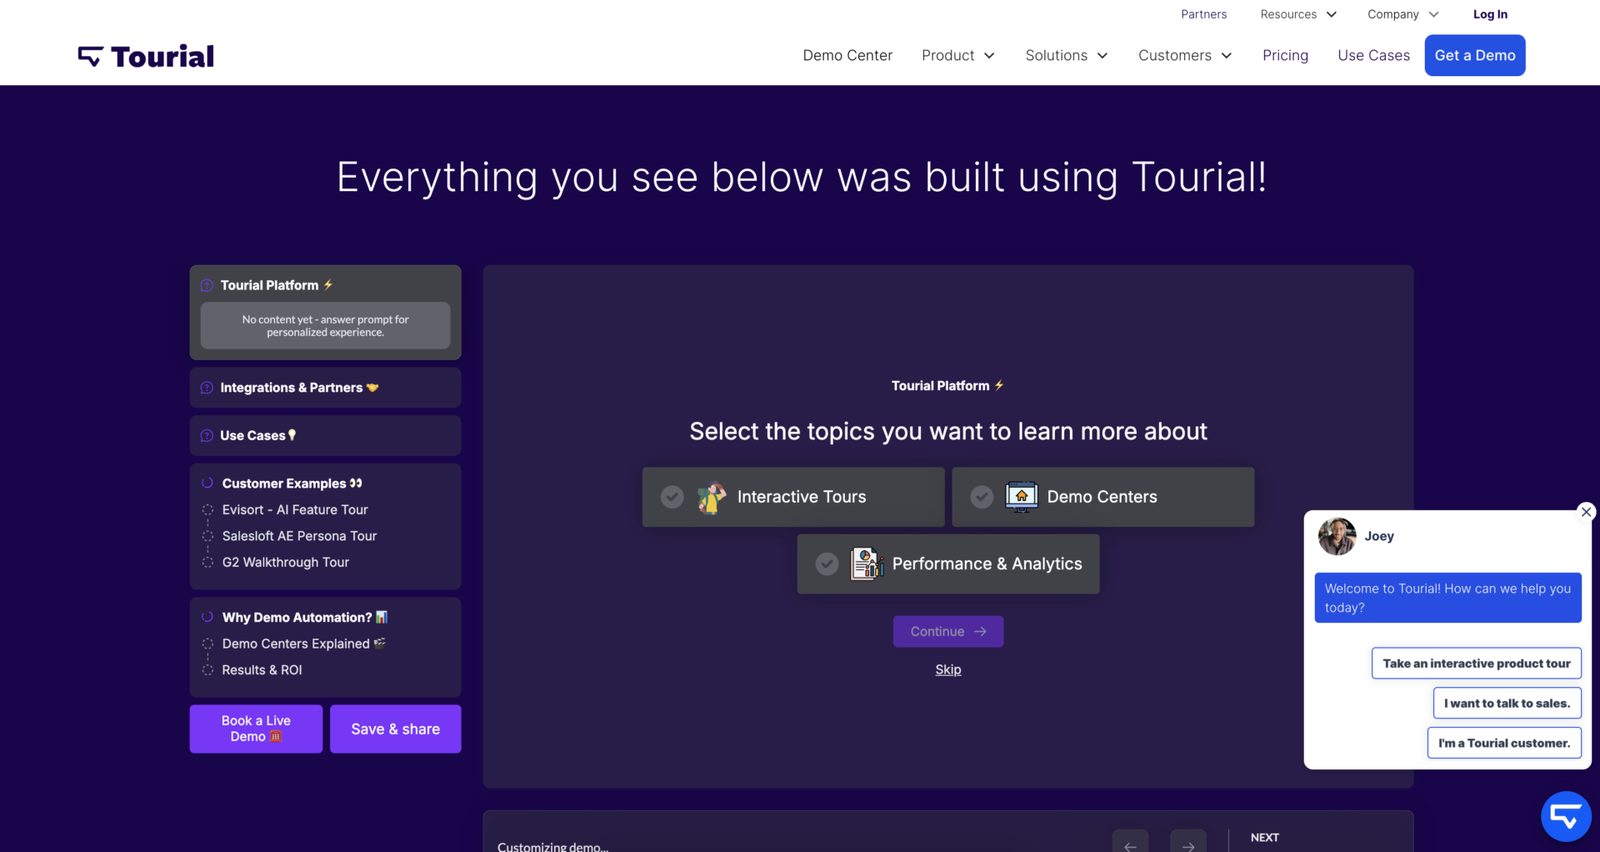Check the Demo Centers checkbox
Viewport: 1600px width, 852px height.
click(982, 497)
